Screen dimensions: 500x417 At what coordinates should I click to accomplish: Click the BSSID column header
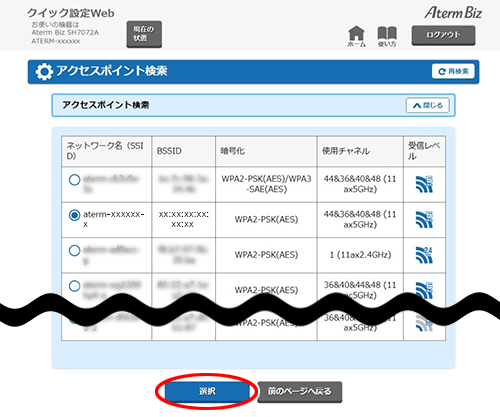tap(183, 151)
